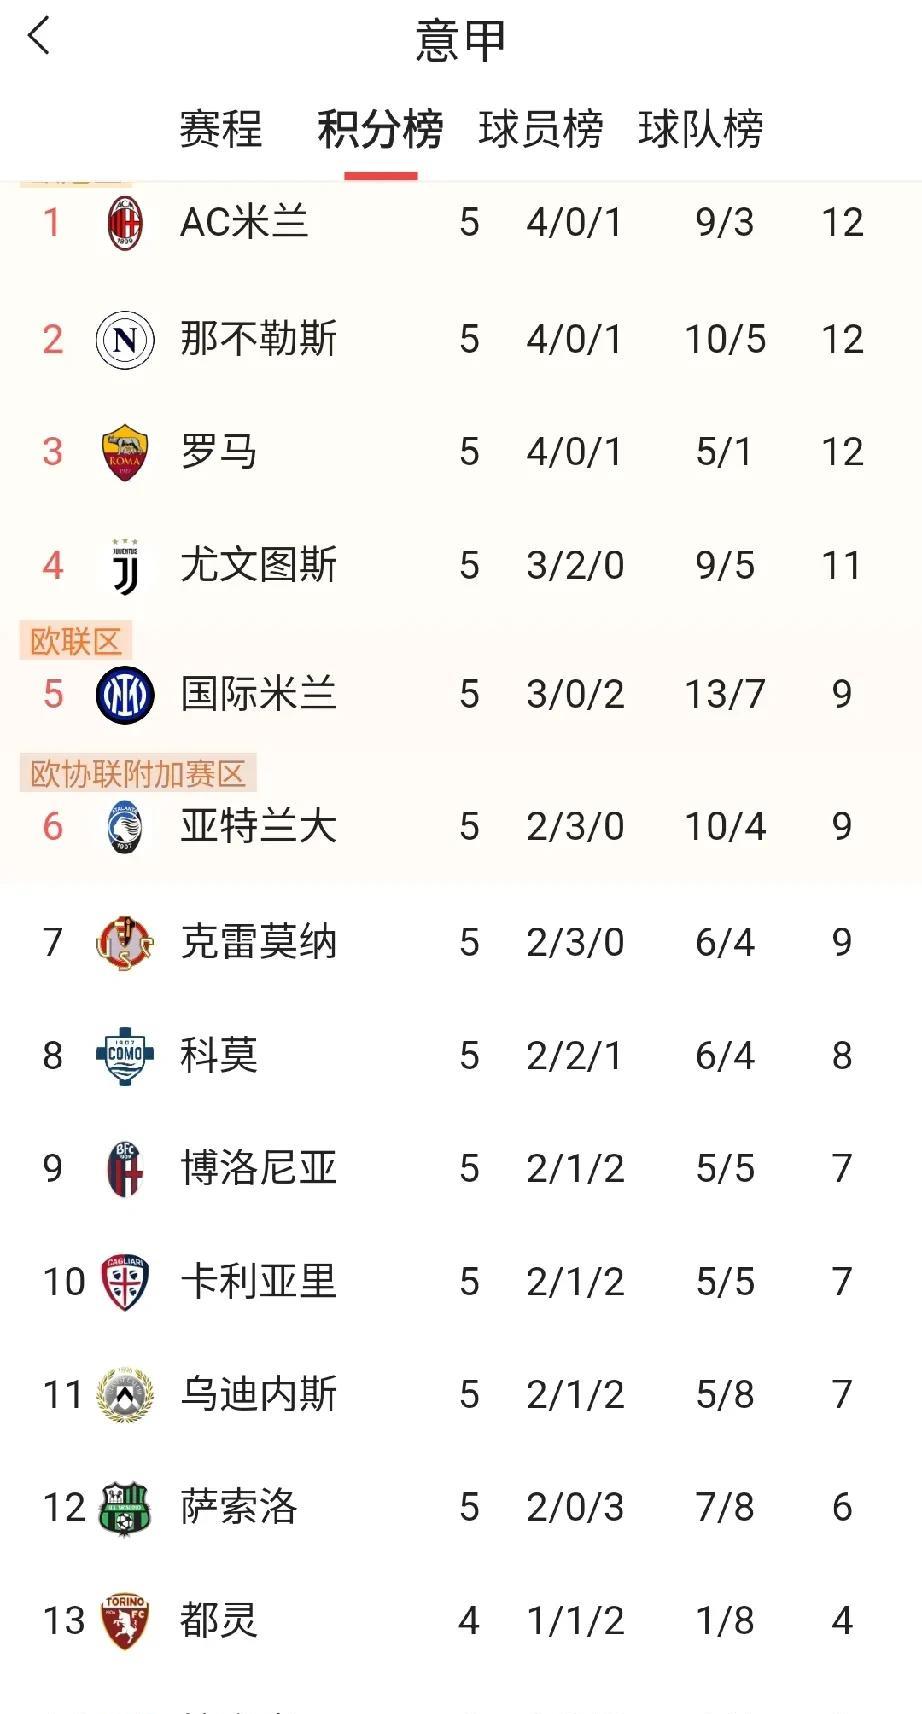Image resolution: width=922 pixels, height=1714 pixels.
Task: Select the 积分榜 tab
Action: (380, 130)
